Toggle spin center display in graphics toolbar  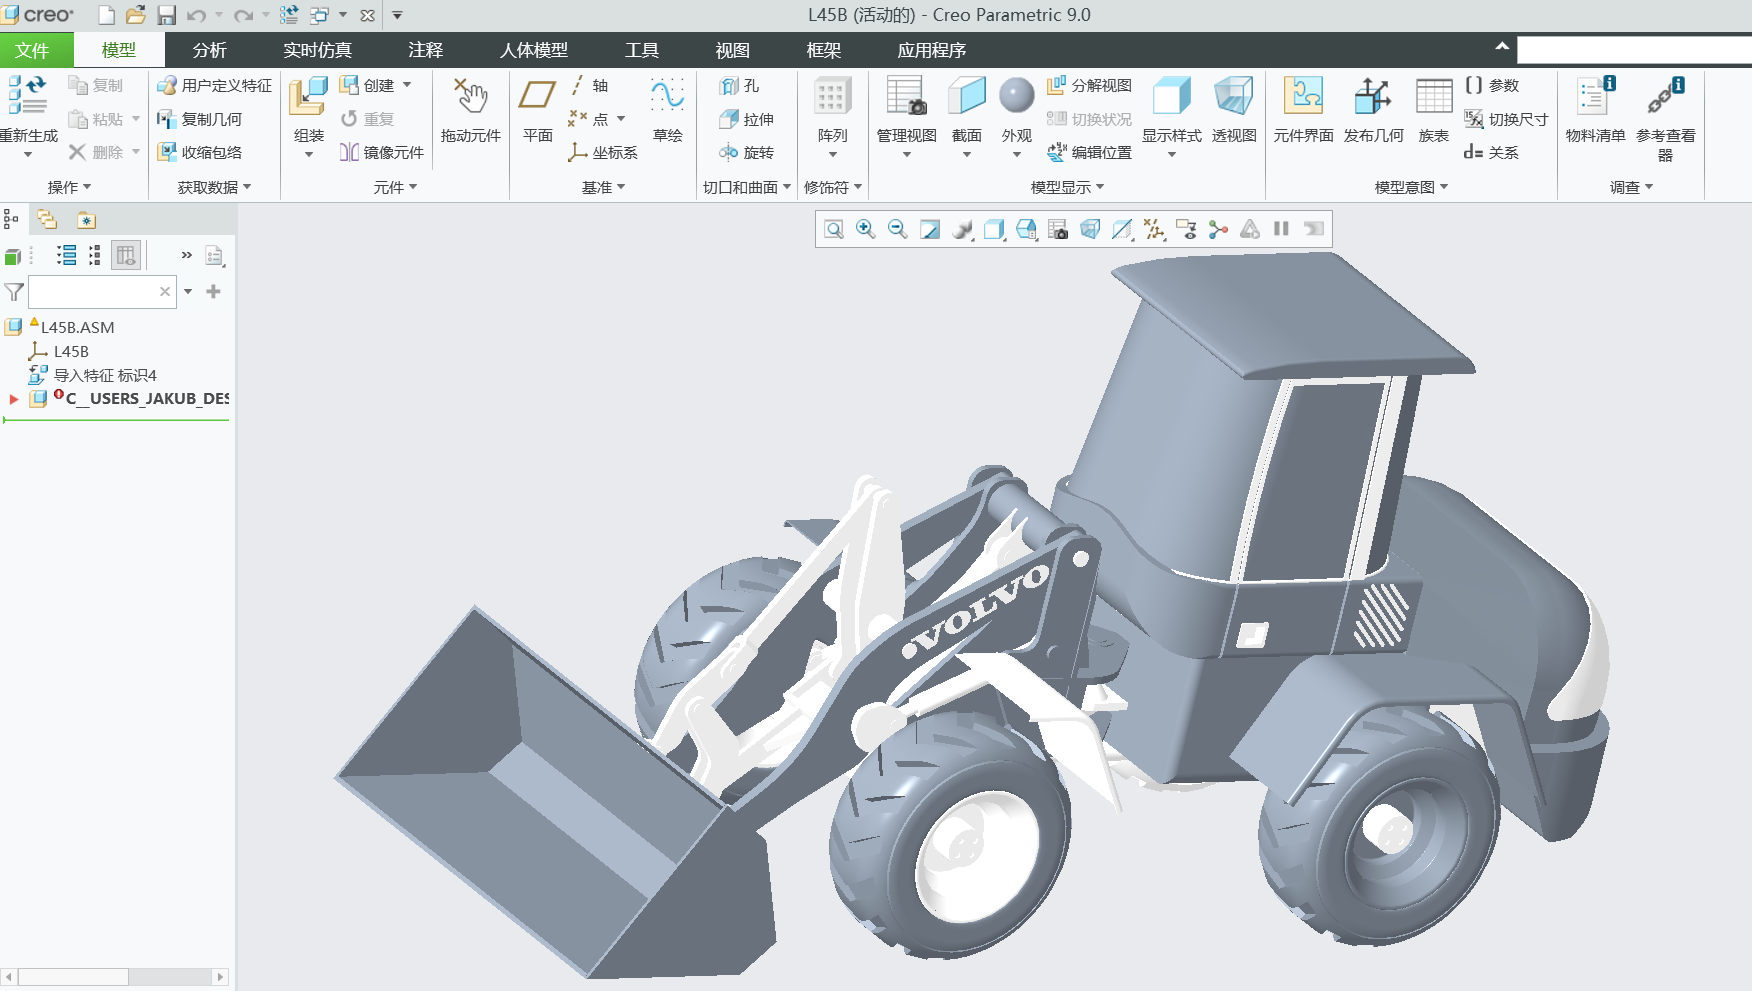pyautogui.click(x=1218, y=229)
